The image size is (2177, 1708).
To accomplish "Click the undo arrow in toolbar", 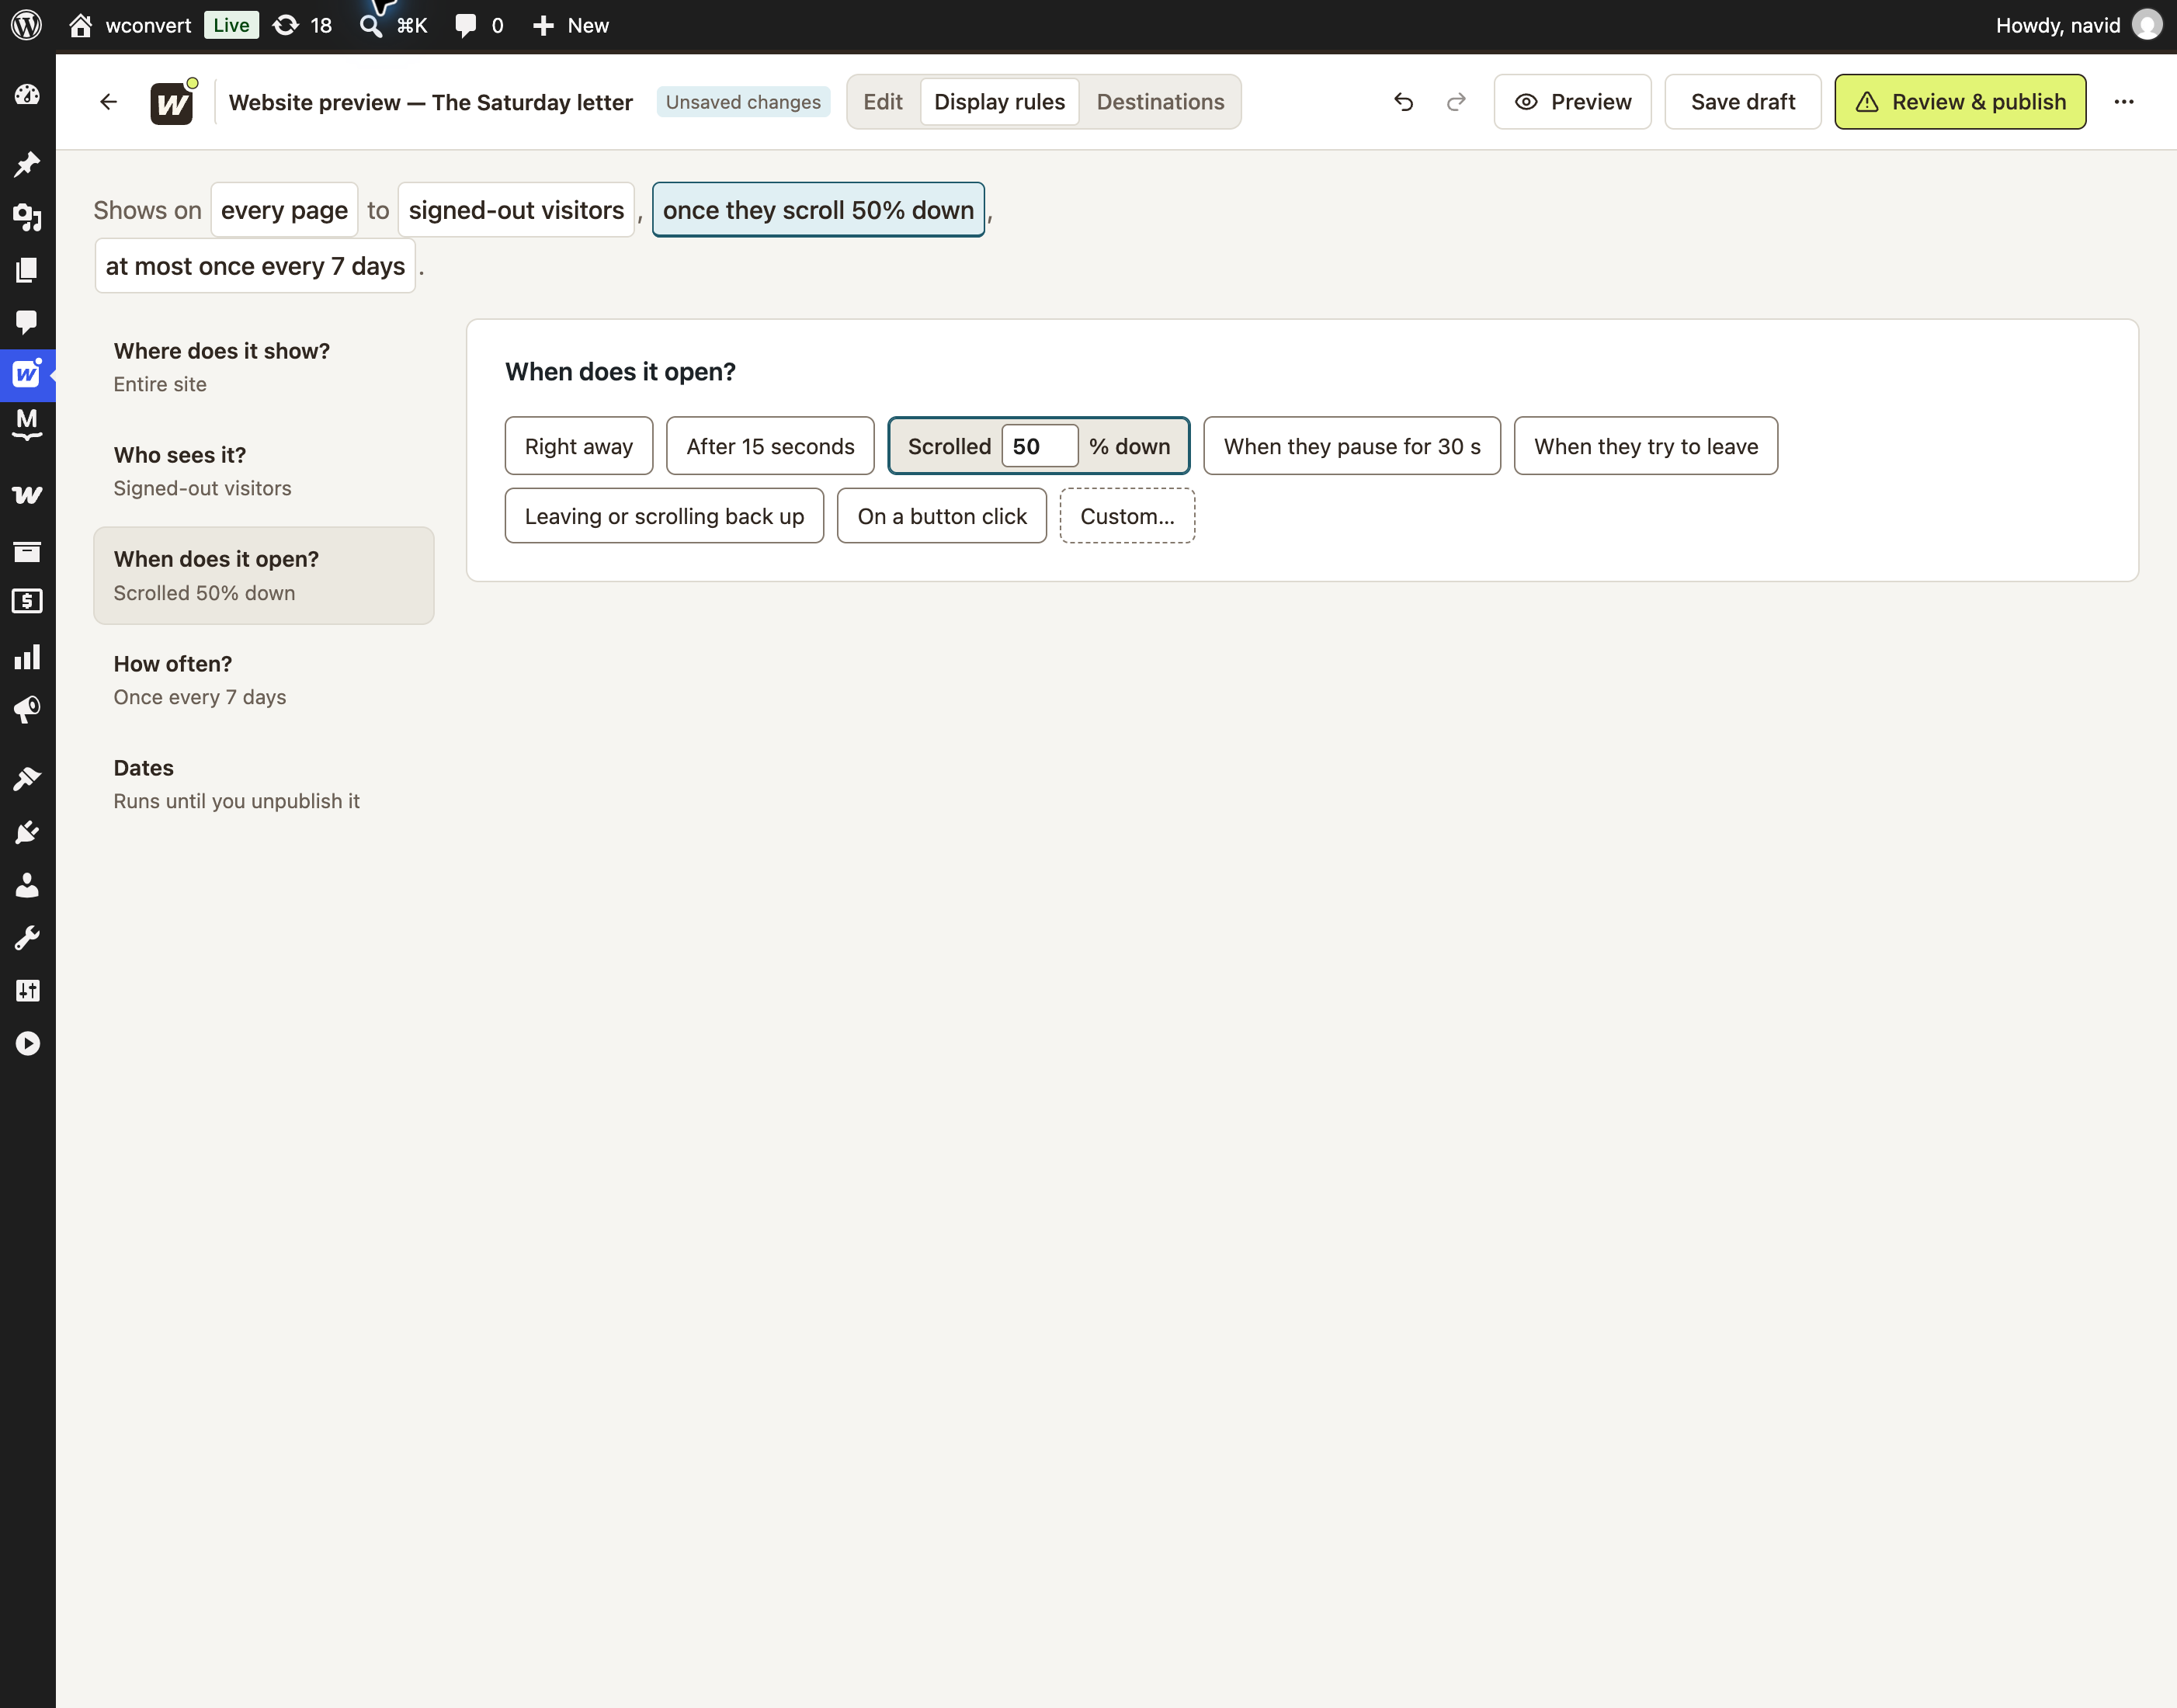I will pos(1404,102).
